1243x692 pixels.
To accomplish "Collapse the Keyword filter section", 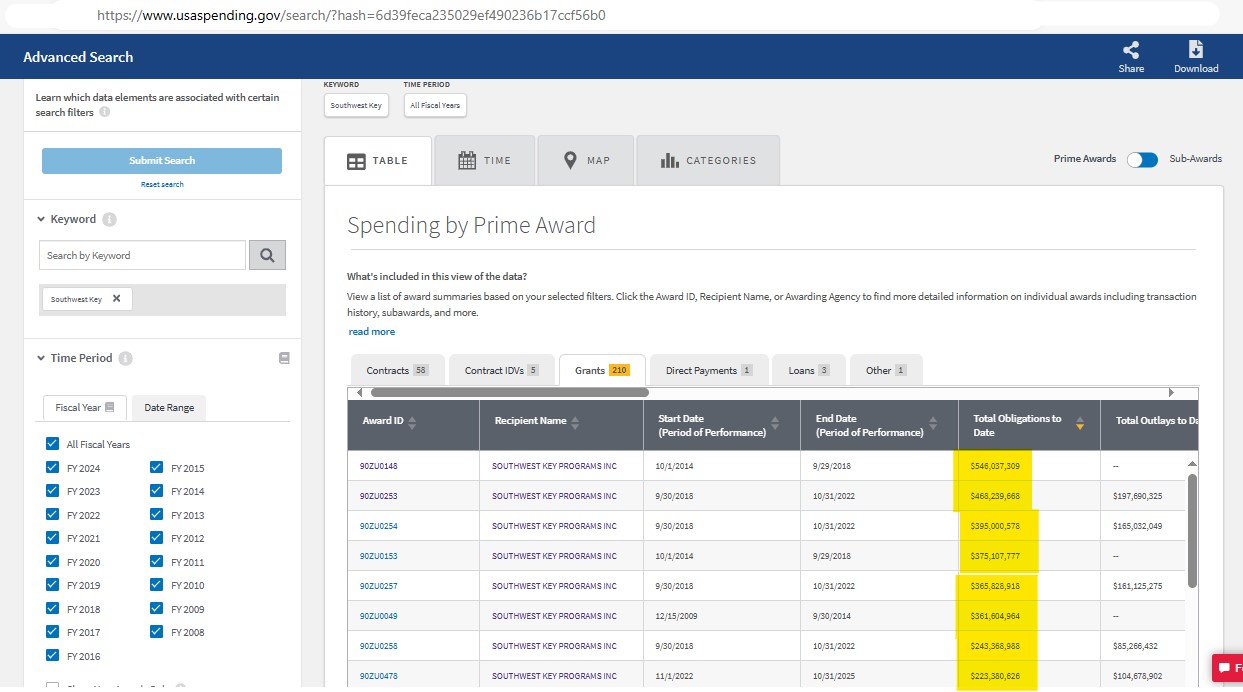I will coord(41,219).
